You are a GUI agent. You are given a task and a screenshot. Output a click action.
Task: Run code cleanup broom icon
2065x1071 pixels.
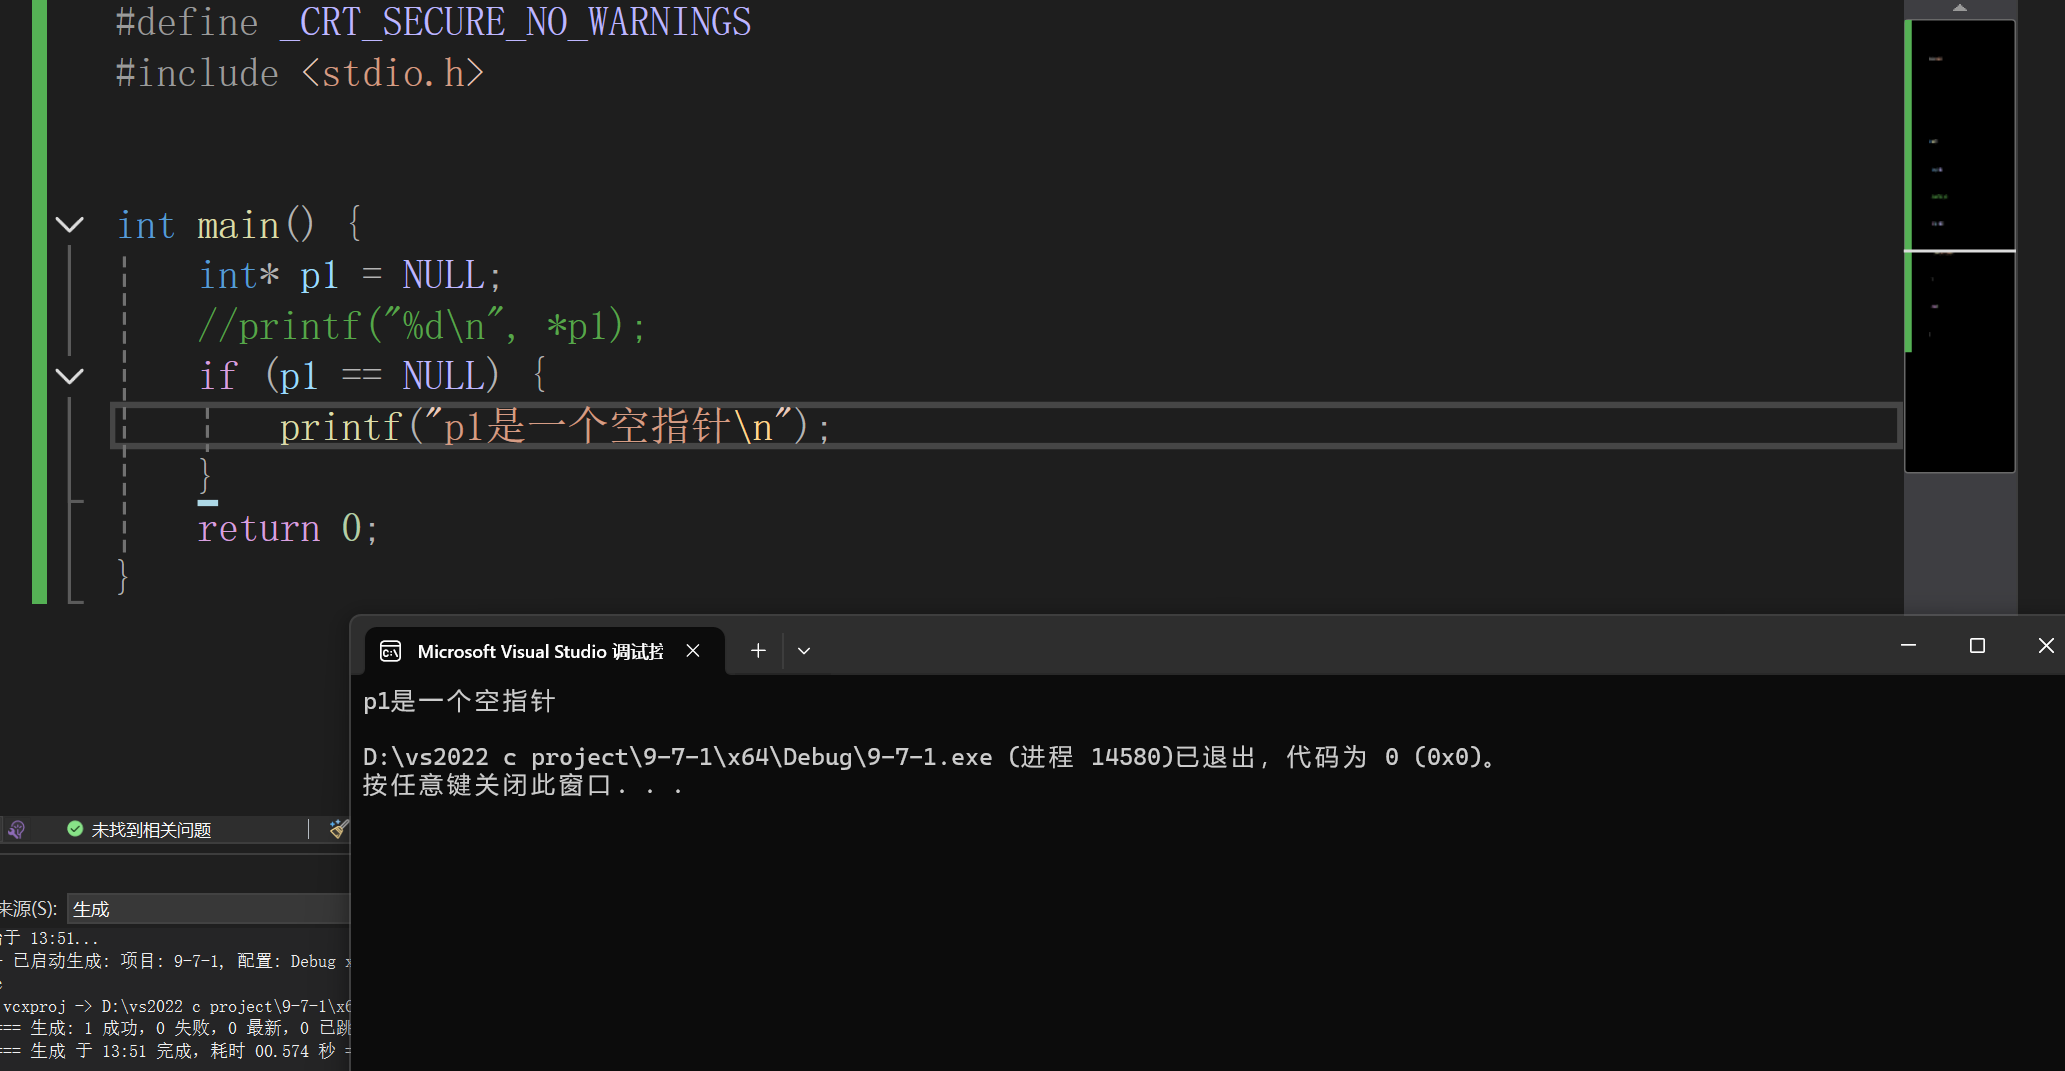click(x=339, y=829)
